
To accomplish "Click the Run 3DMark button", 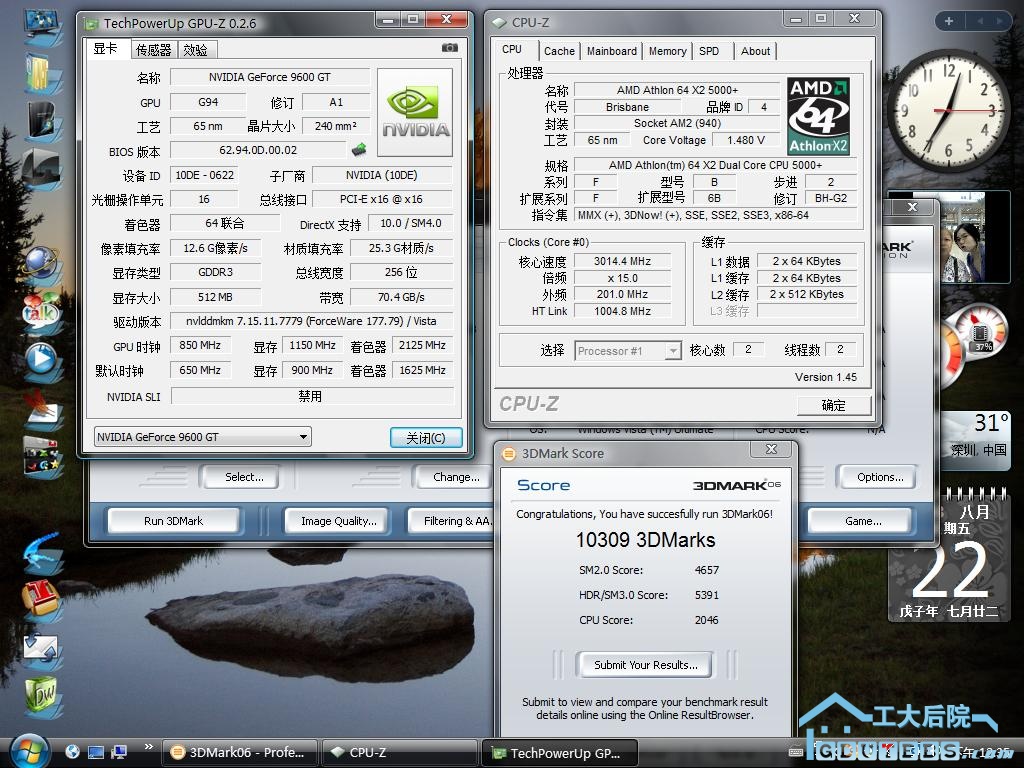I will tap(173, 521).
